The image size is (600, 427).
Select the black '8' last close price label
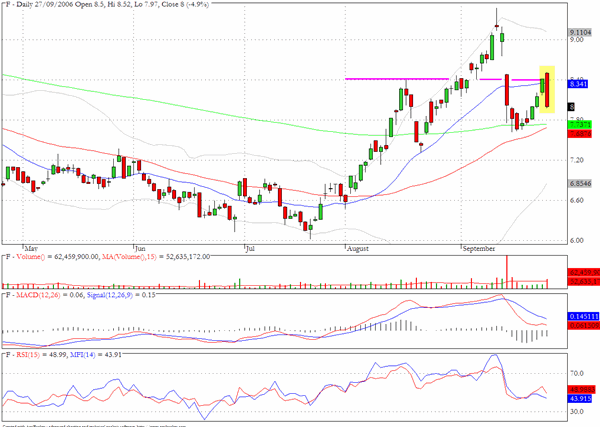click(572, 107)
